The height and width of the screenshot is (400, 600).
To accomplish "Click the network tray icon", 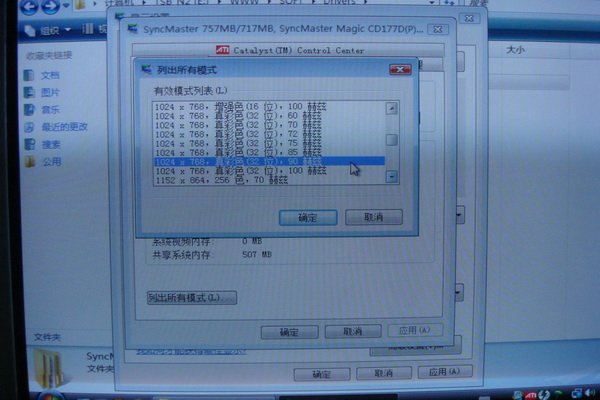I will [577, 393].
